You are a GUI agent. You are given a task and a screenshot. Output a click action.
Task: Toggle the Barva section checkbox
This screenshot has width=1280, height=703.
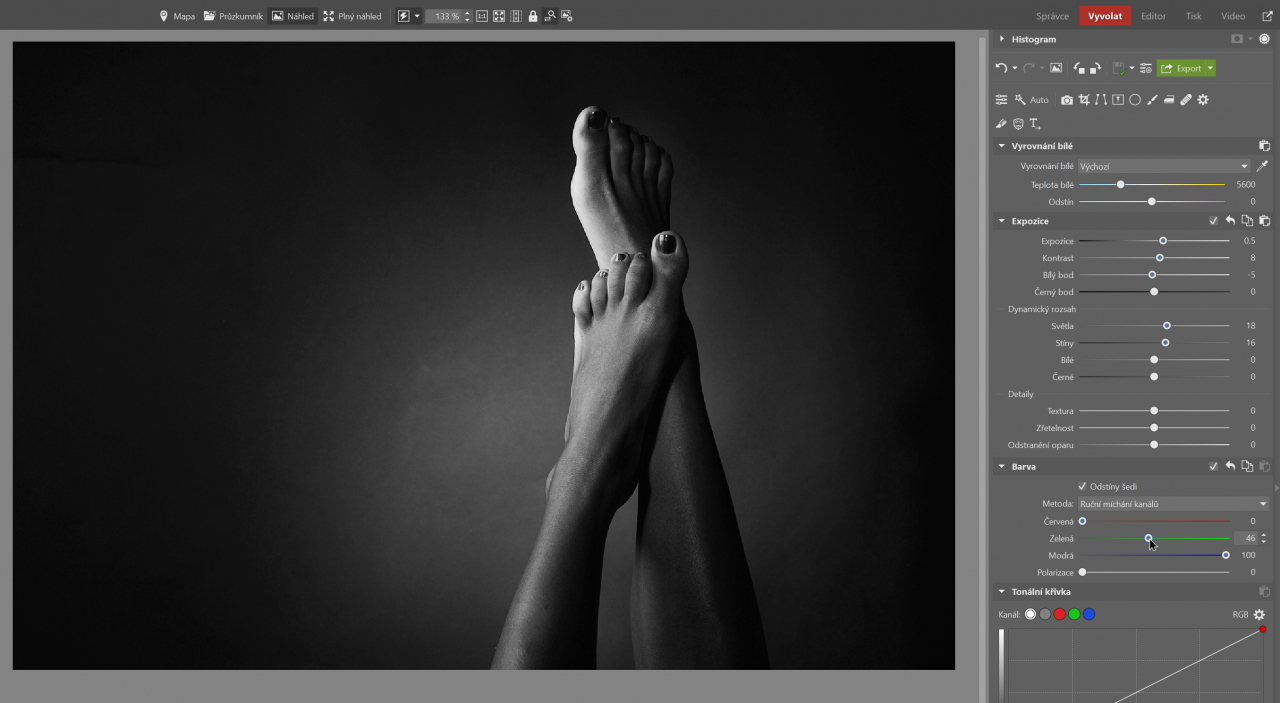tap(1213, 467)
